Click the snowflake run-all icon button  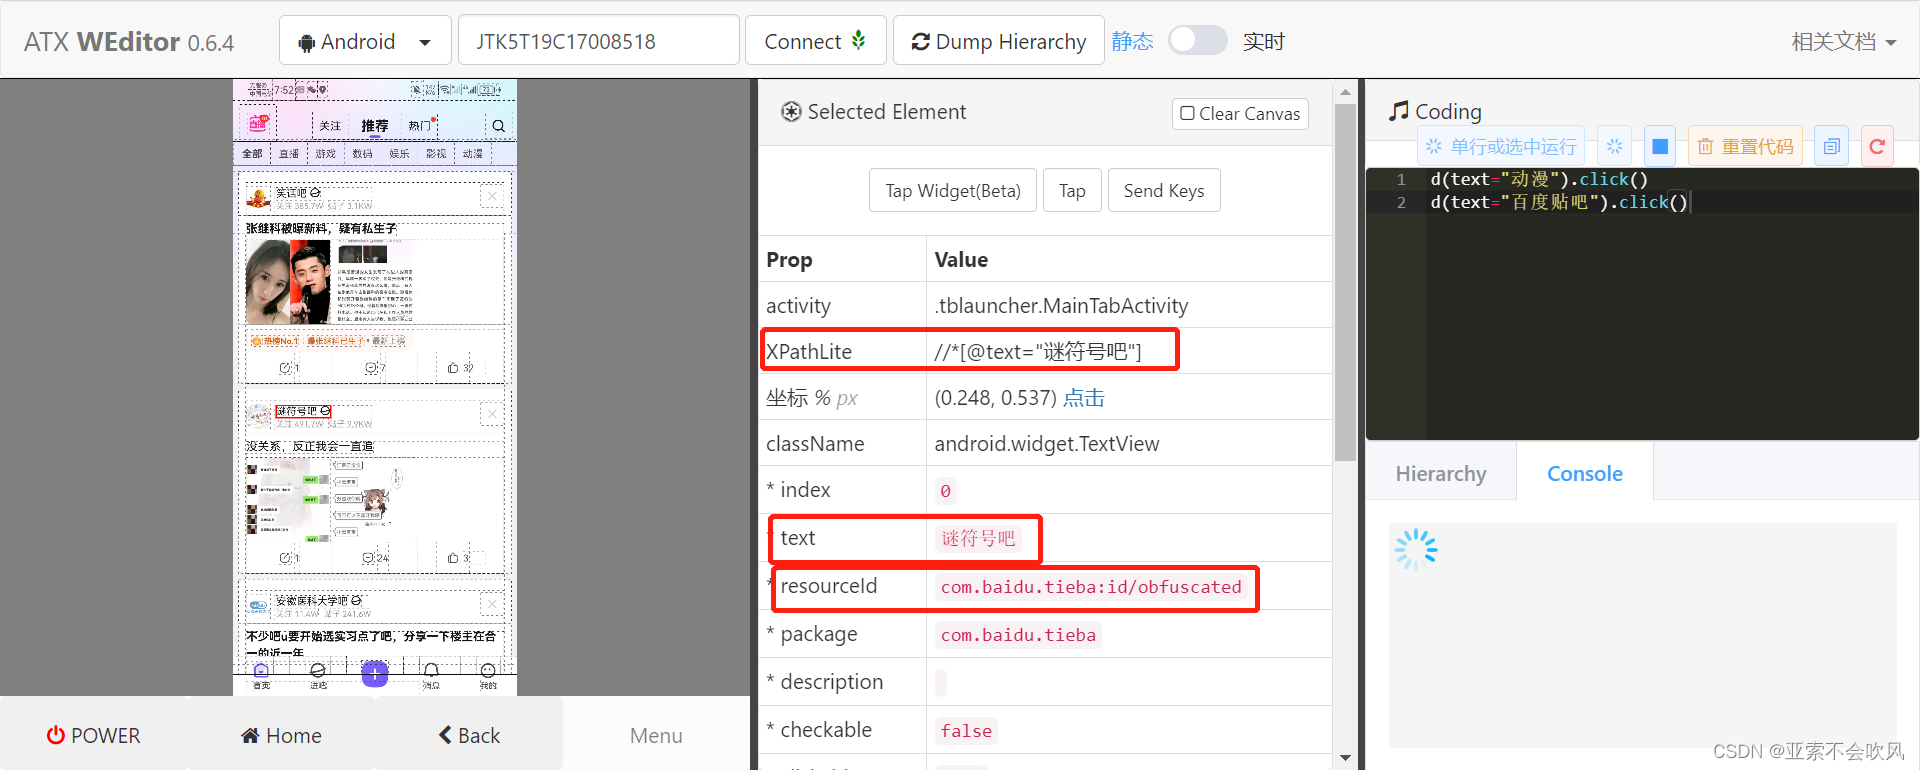(x=1614, y=147)
